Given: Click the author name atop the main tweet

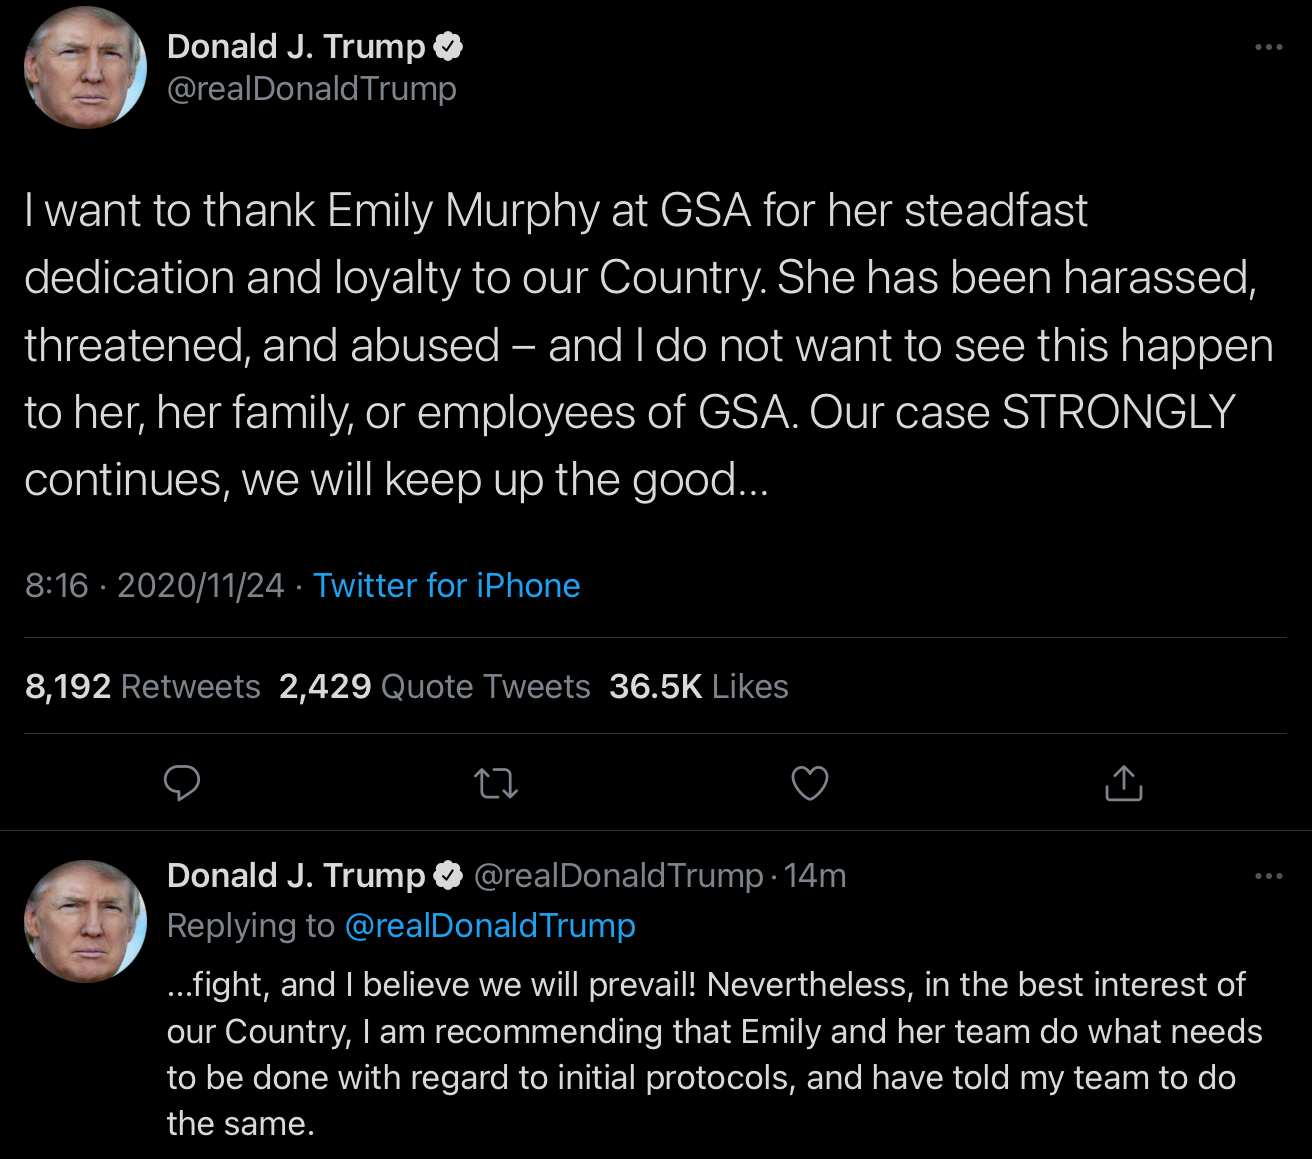Looking at the screenshot, I should click(x=296, y=46).
